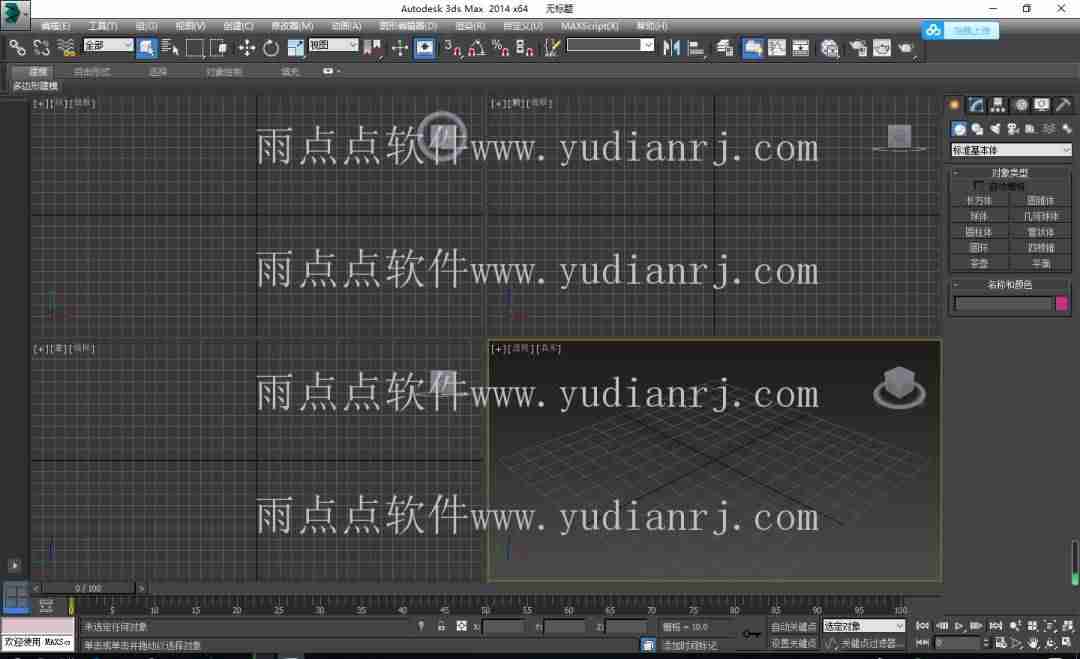Image resolution: width=1080 pixels, height=659 pixels.
Task: Toggle the Graphite ribbon button
Action: [752, 48]
